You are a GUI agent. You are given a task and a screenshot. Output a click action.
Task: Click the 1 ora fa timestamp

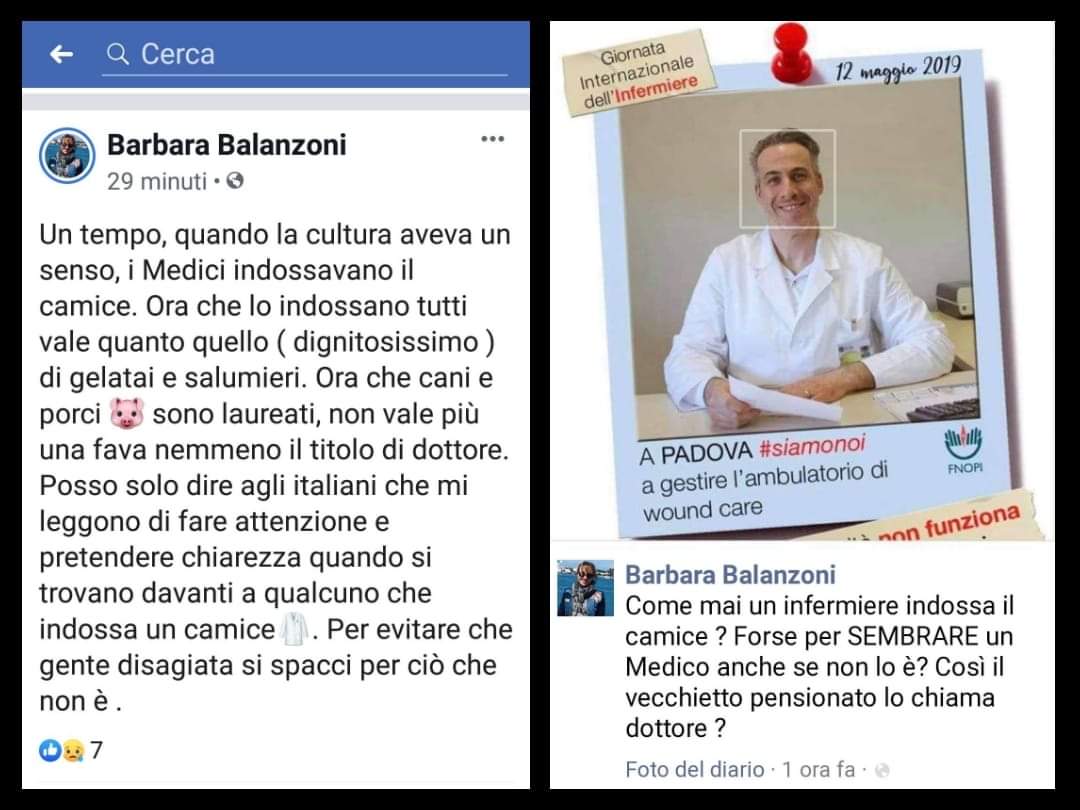[818, 769]
